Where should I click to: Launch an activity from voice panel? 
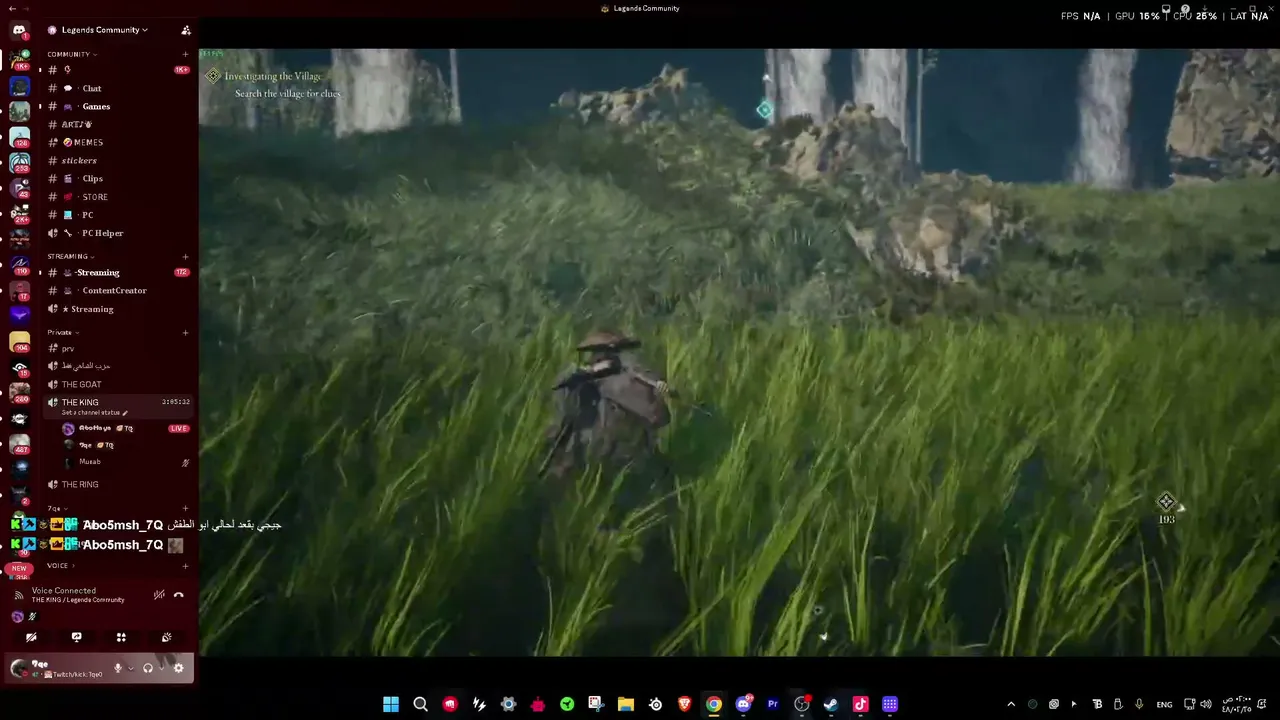(x=121, y=637)
